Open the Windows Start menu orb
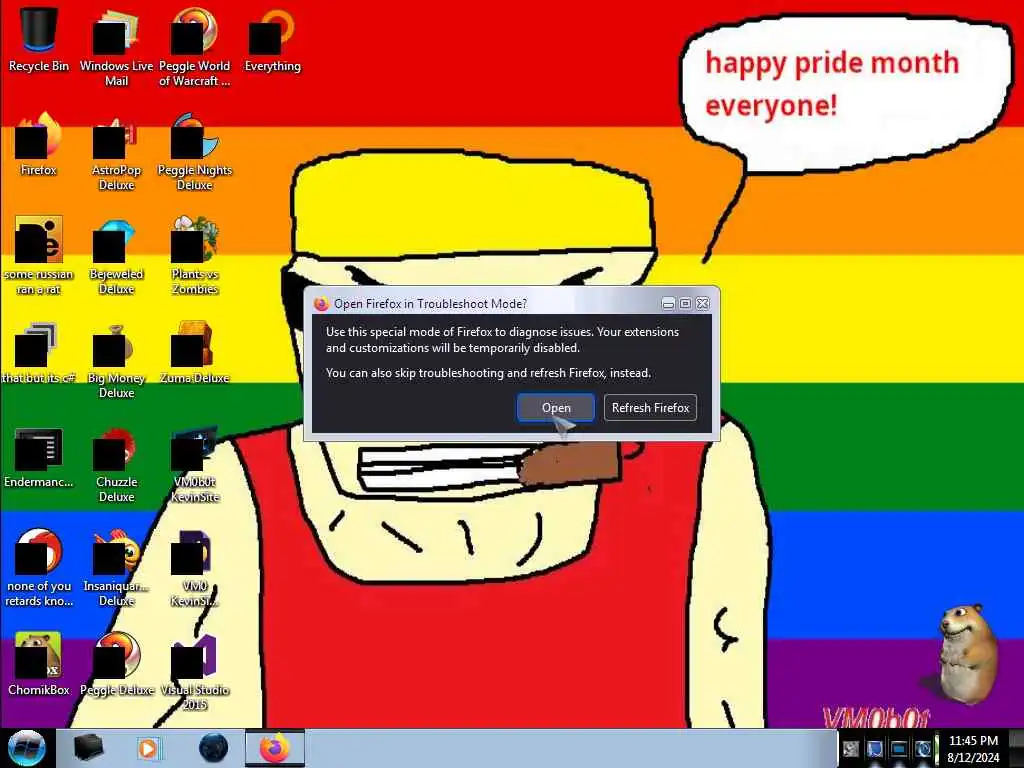The width and height of the screenshot is (1024, 768). point(27,748)
